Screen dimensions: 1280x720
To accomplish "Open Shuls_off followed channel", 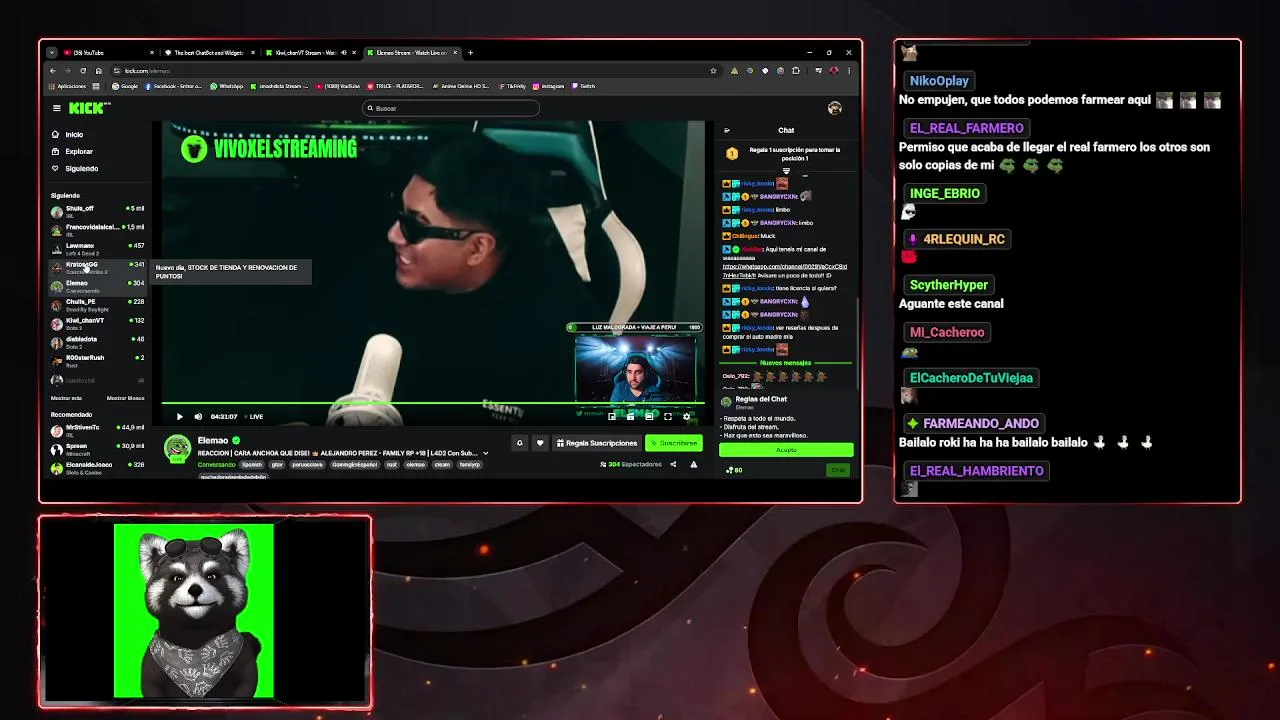I will 98,211.
